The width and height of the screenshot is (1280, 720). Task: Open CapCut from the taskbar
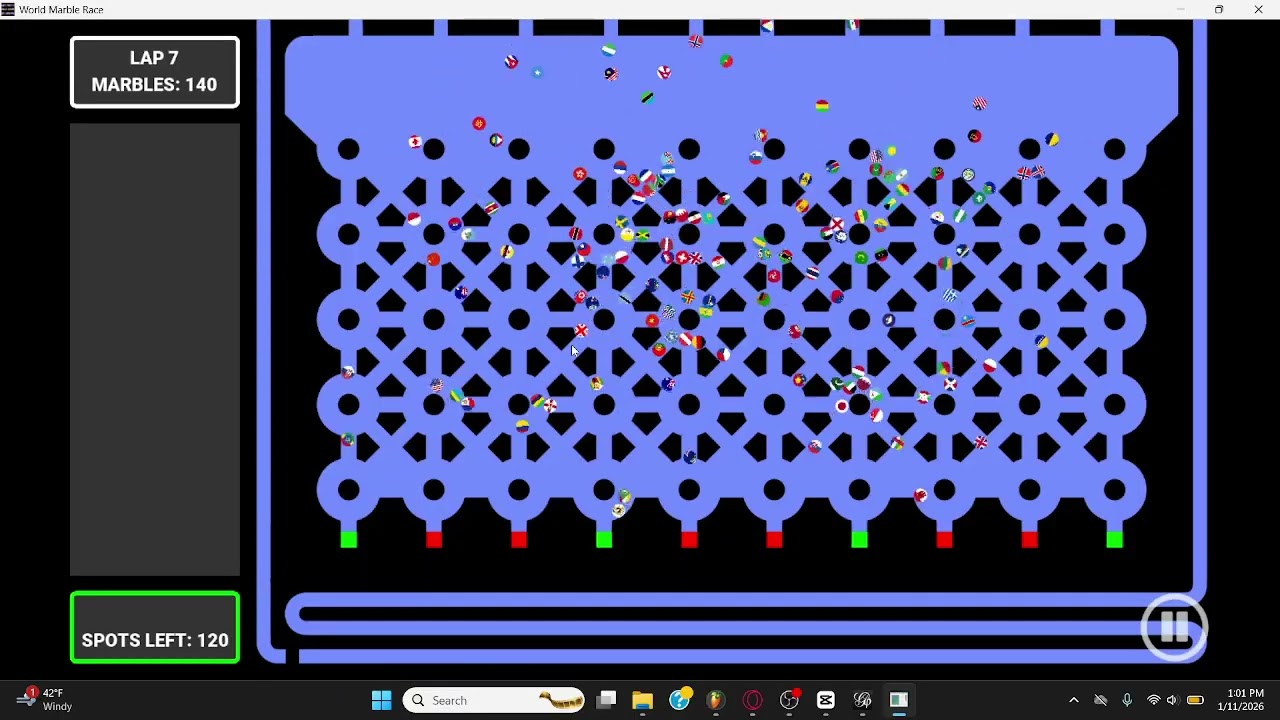pyautogui.click(x=826, y=700)
